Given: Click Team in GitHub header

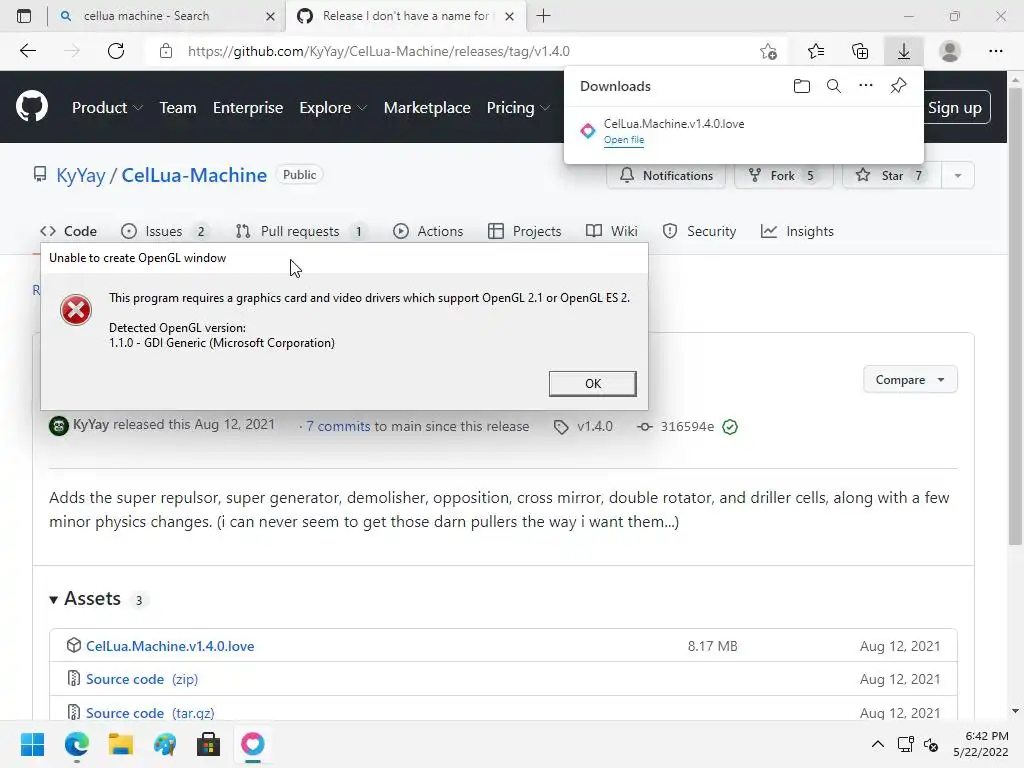Looking at the screenshot, I should point(178,108).
